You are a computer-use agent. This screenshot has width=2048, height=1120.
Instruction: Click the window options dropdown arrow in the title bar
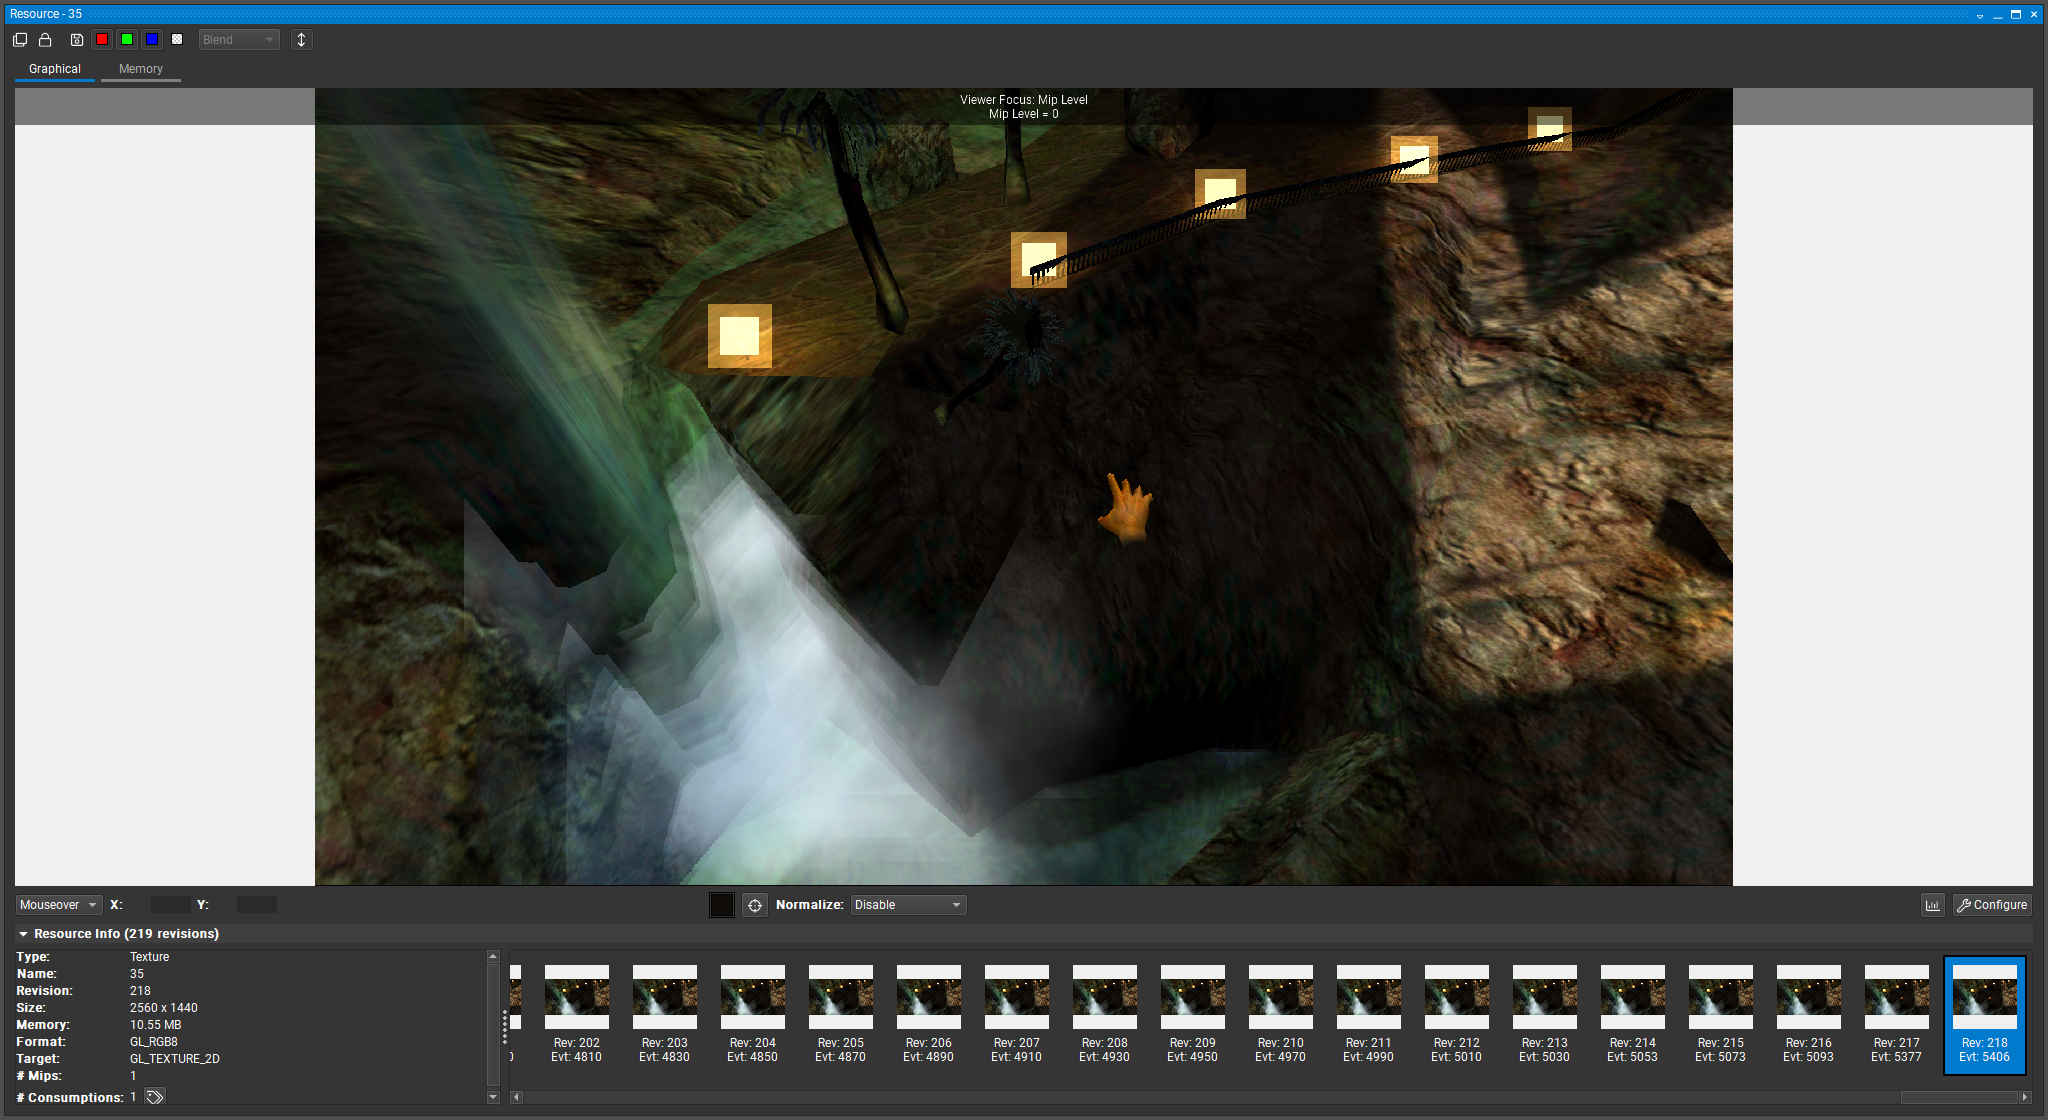coord(1980,15)
